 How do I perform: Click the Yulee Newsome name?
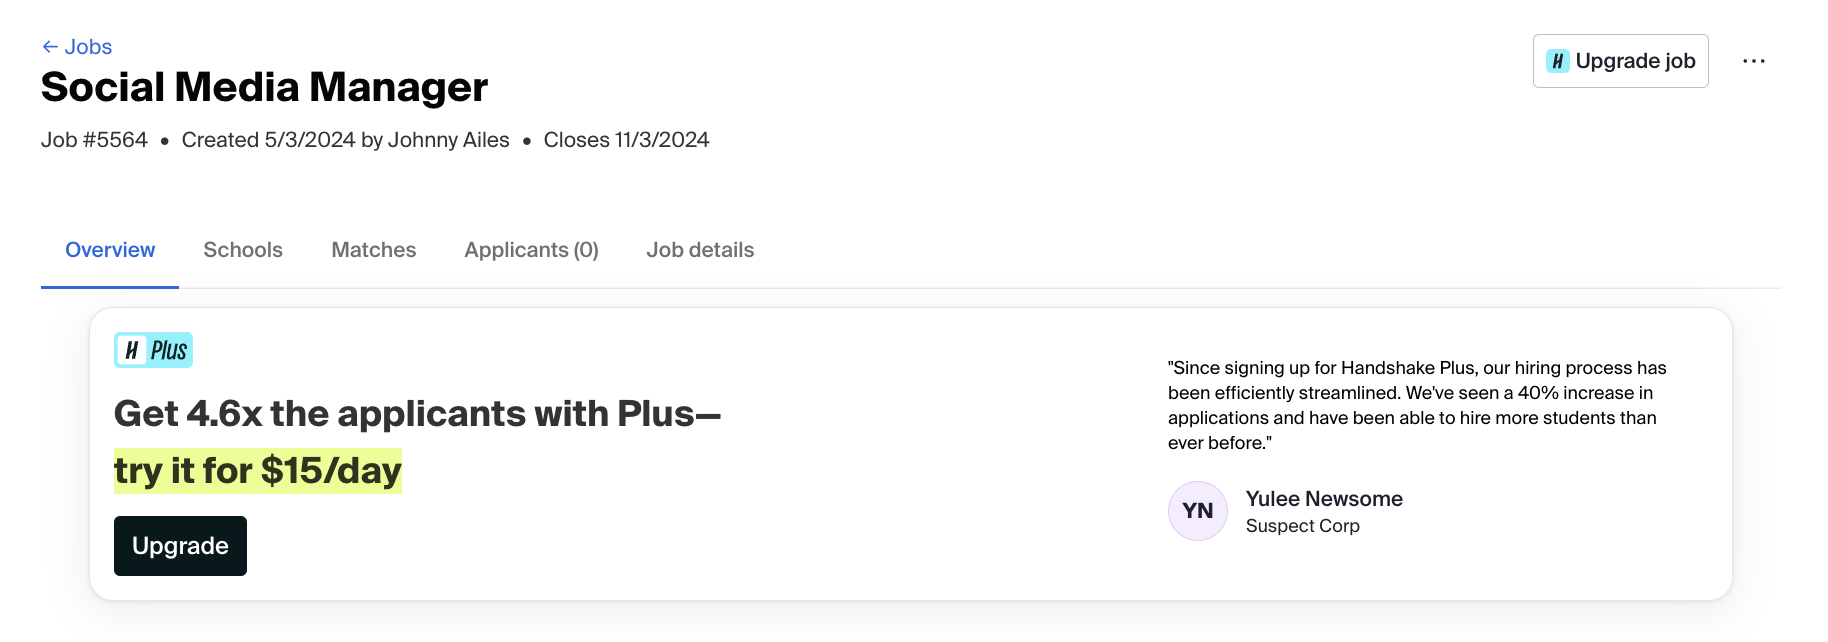[1324, 498]
